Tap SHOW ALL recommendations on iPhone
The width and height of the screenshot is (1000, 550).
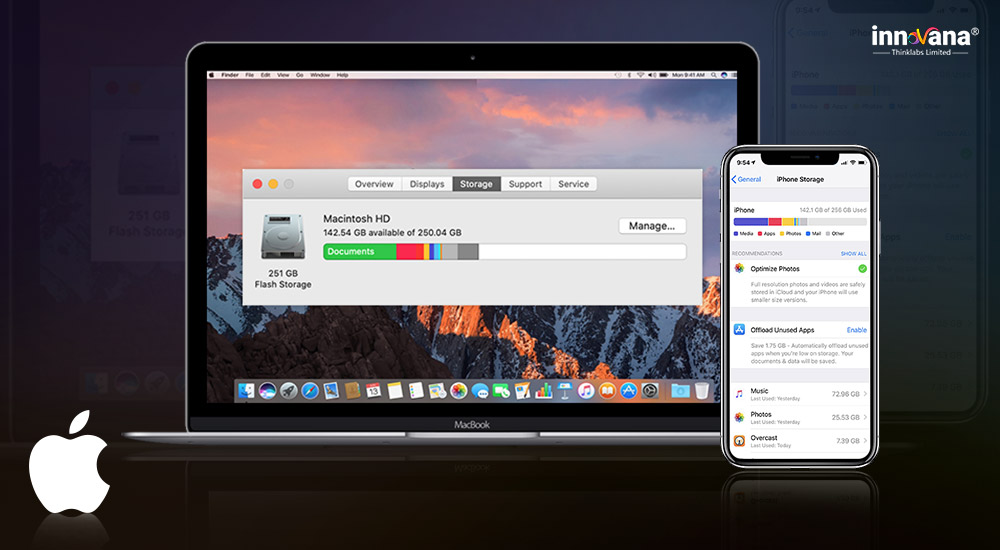[x=853, y=254]
